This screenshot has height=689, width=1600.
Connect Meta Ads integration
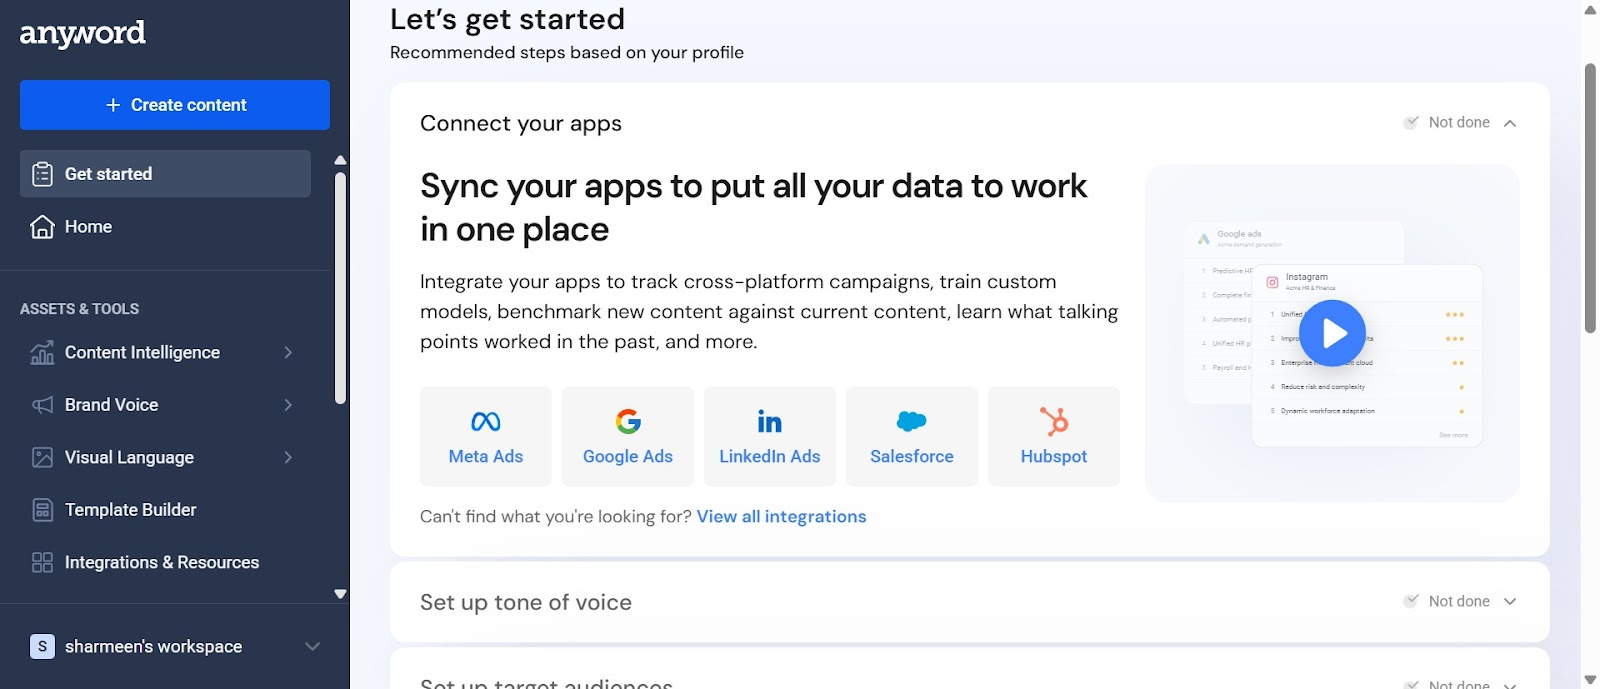point(486,437)
